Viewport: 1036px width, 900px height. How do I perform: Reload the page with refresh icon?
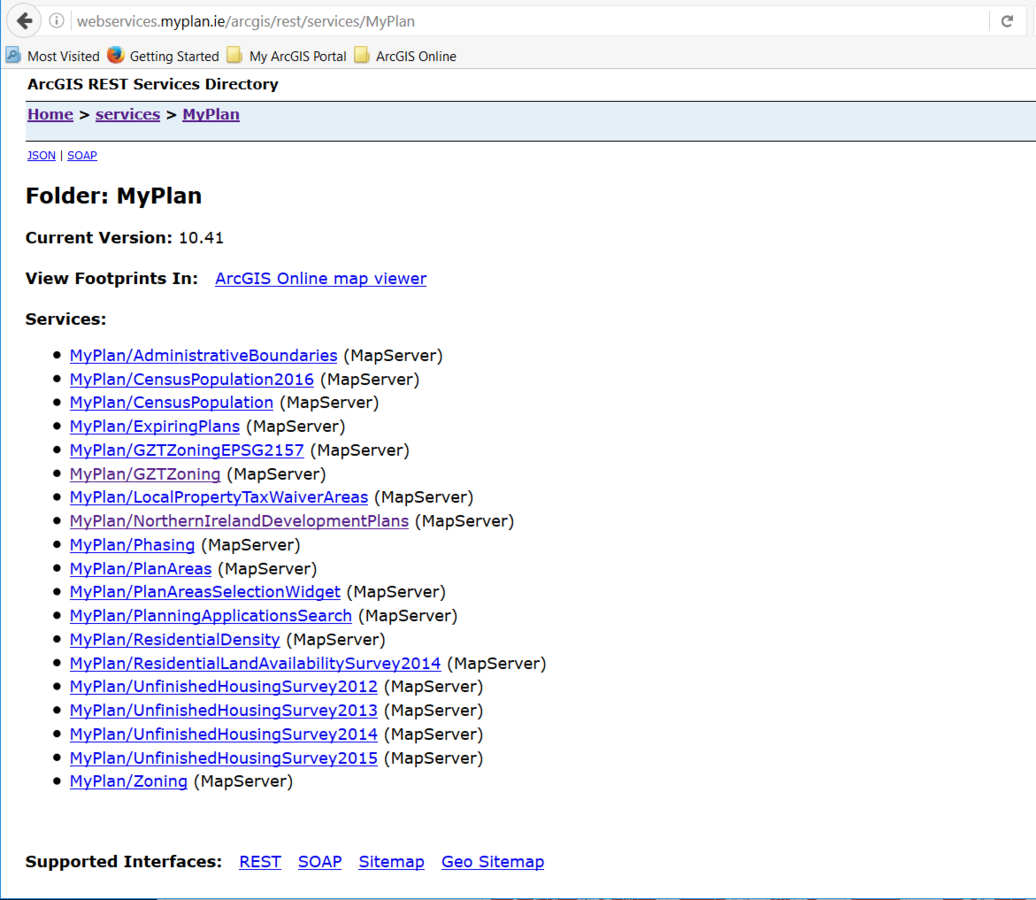click(1007, 21)
